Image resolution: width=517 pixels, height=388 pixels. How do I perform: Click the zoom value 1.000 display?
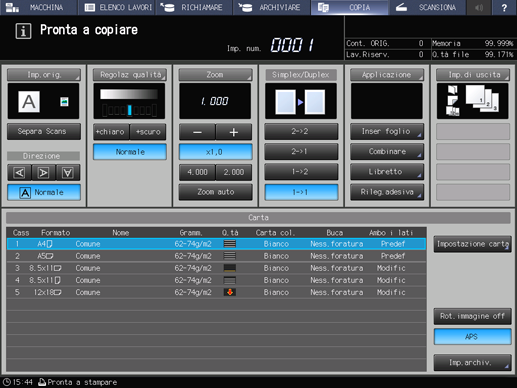click(215, 101)
